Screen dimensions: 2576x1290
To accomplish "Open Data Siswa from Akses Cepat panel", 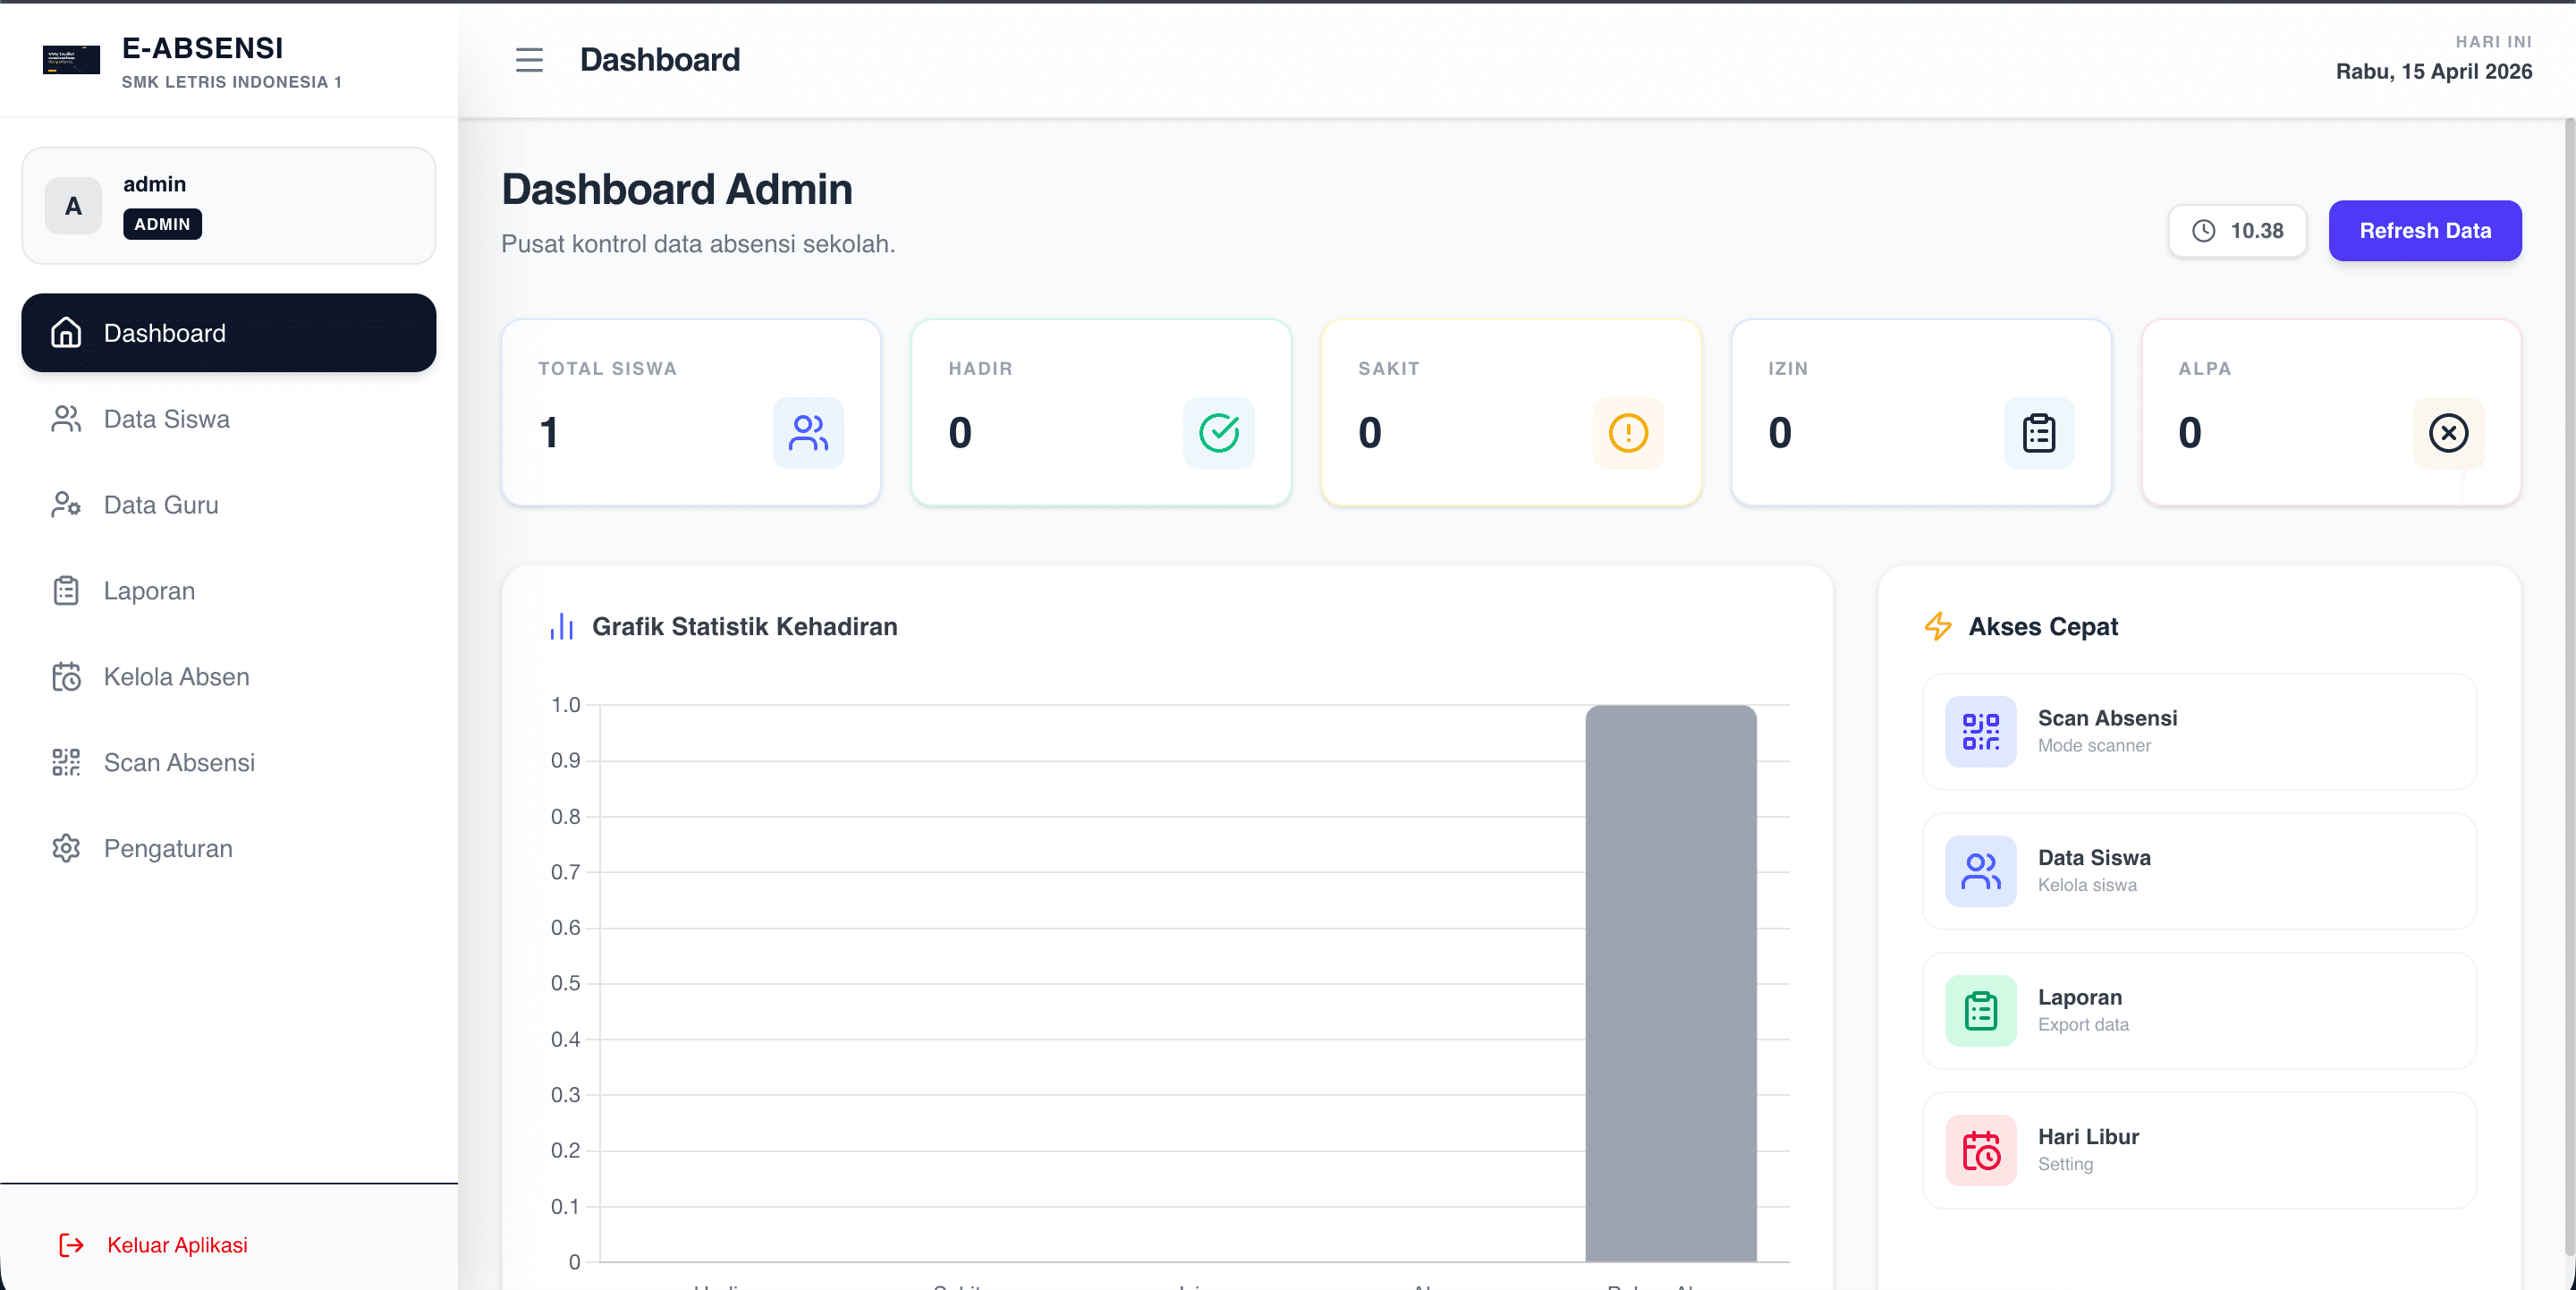I will coord(2199,871).
